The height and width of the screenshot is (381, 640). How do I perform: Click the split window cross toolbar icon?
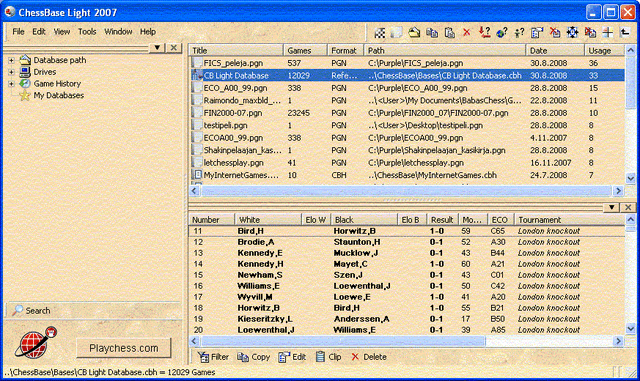608,33
